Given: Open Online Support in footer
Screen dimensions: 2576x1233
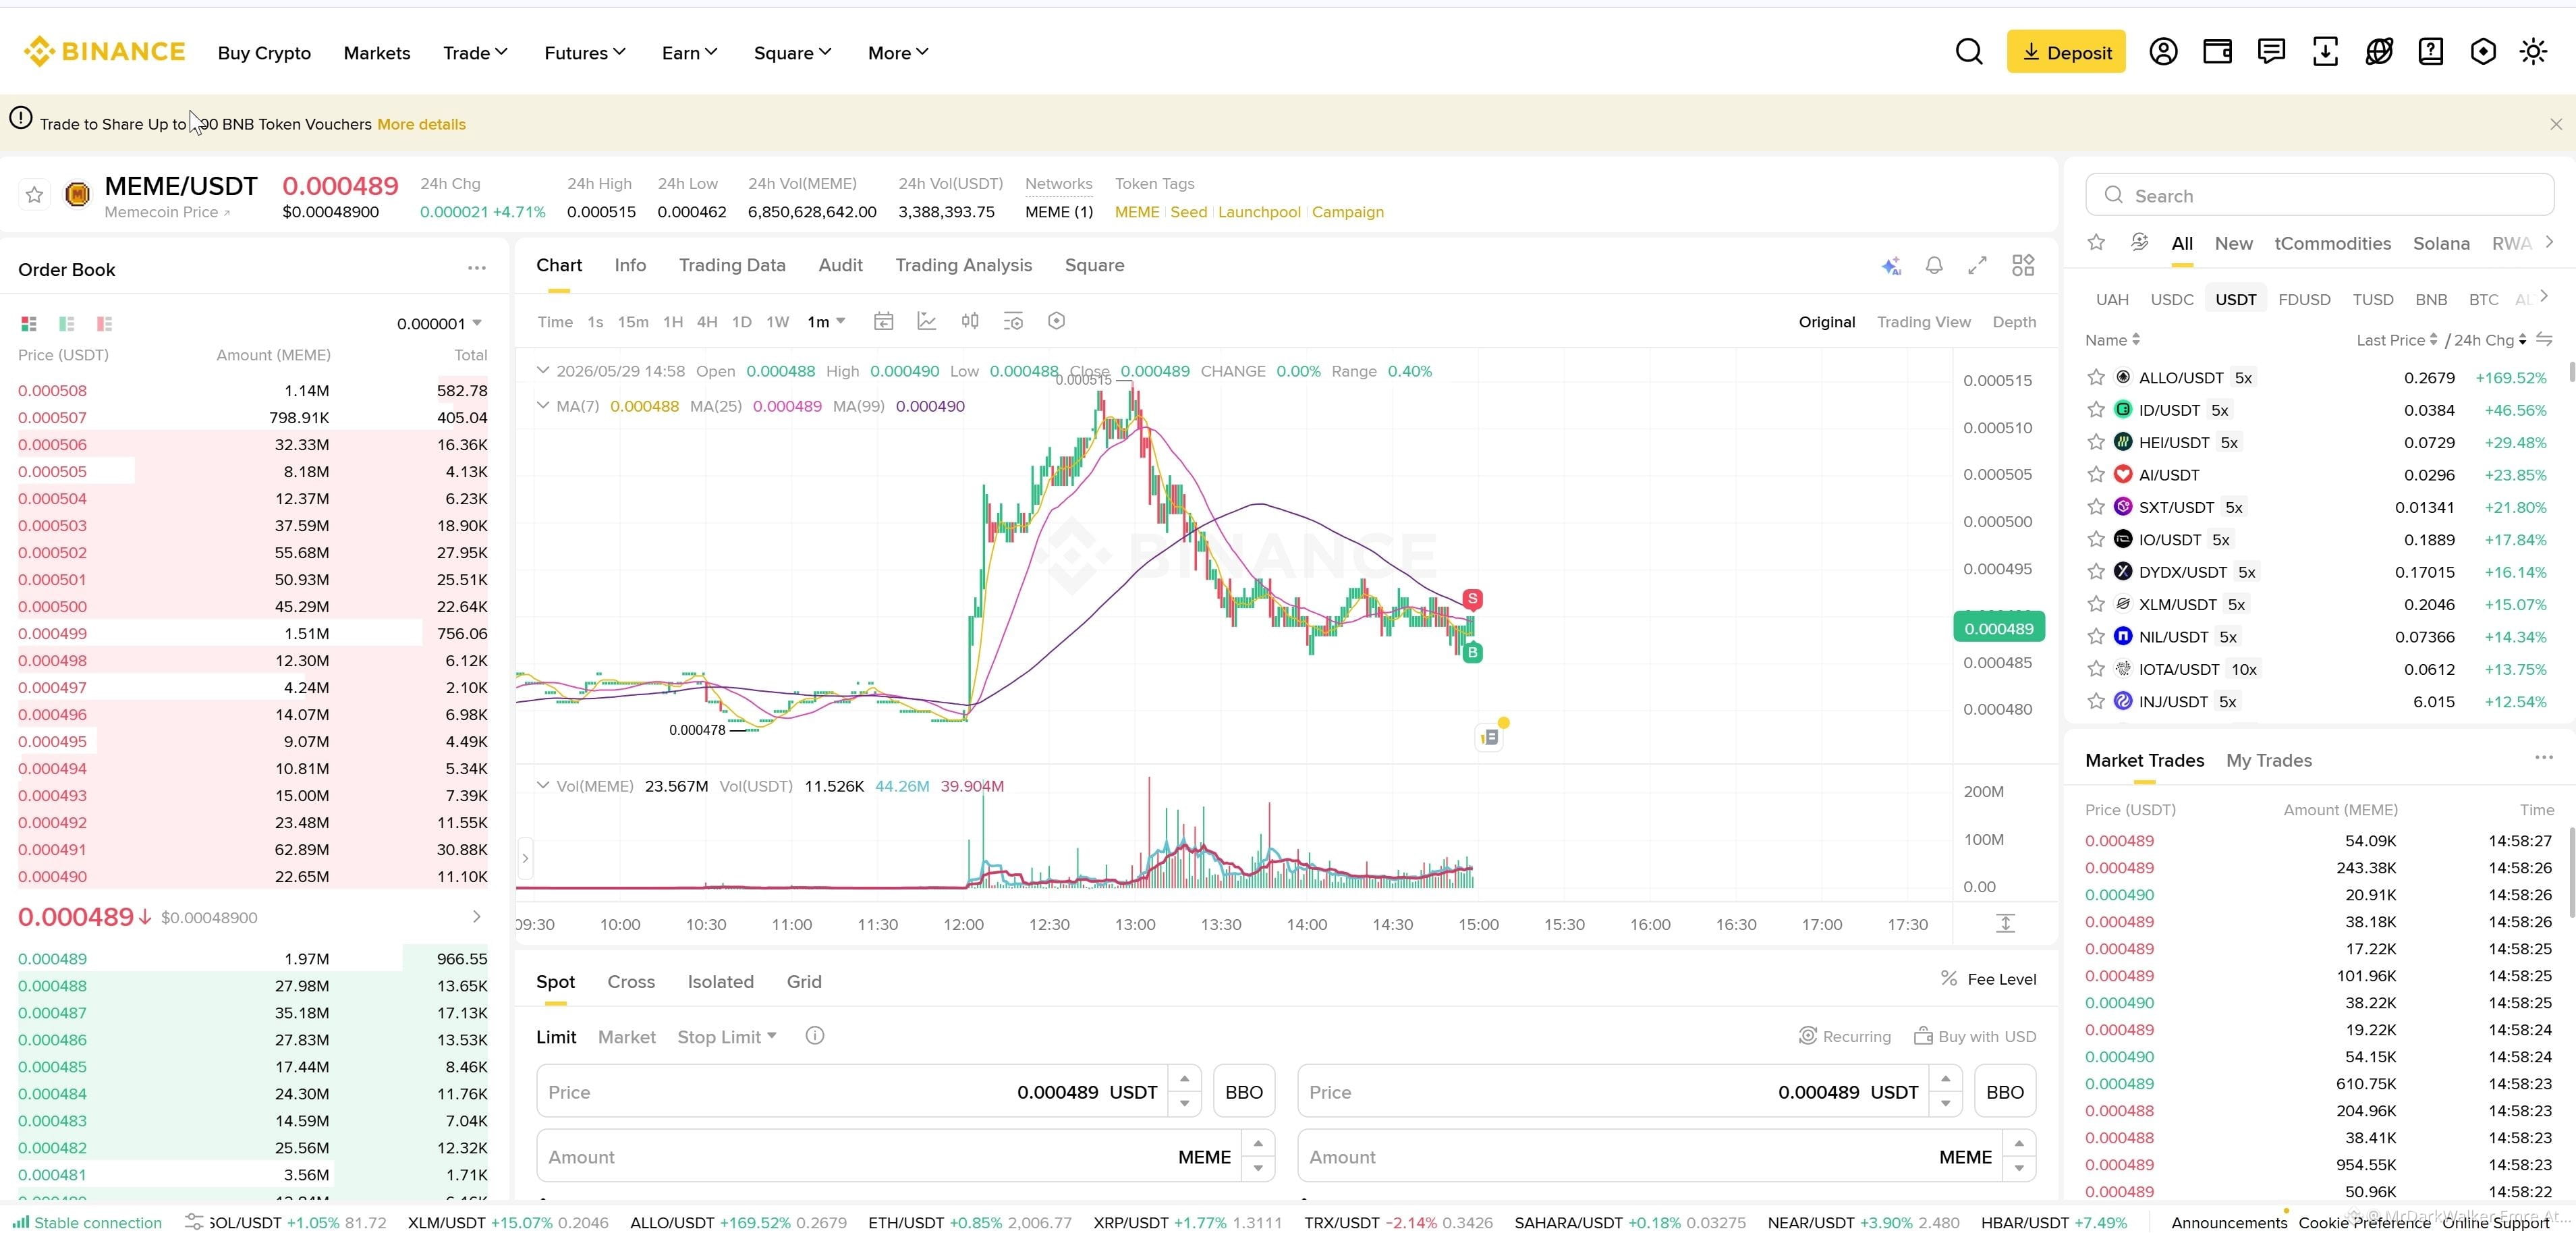Looking at the screenshot, I should 2495,1222.
